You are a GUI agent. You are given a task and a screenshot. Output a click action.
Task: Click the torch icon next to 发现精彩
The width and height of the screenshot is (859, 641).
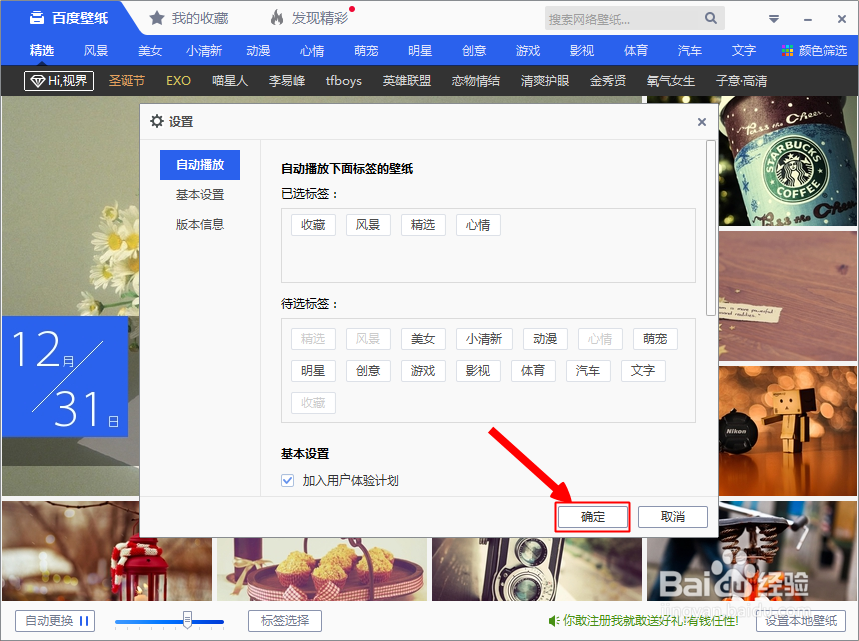(x=275, y=17)
